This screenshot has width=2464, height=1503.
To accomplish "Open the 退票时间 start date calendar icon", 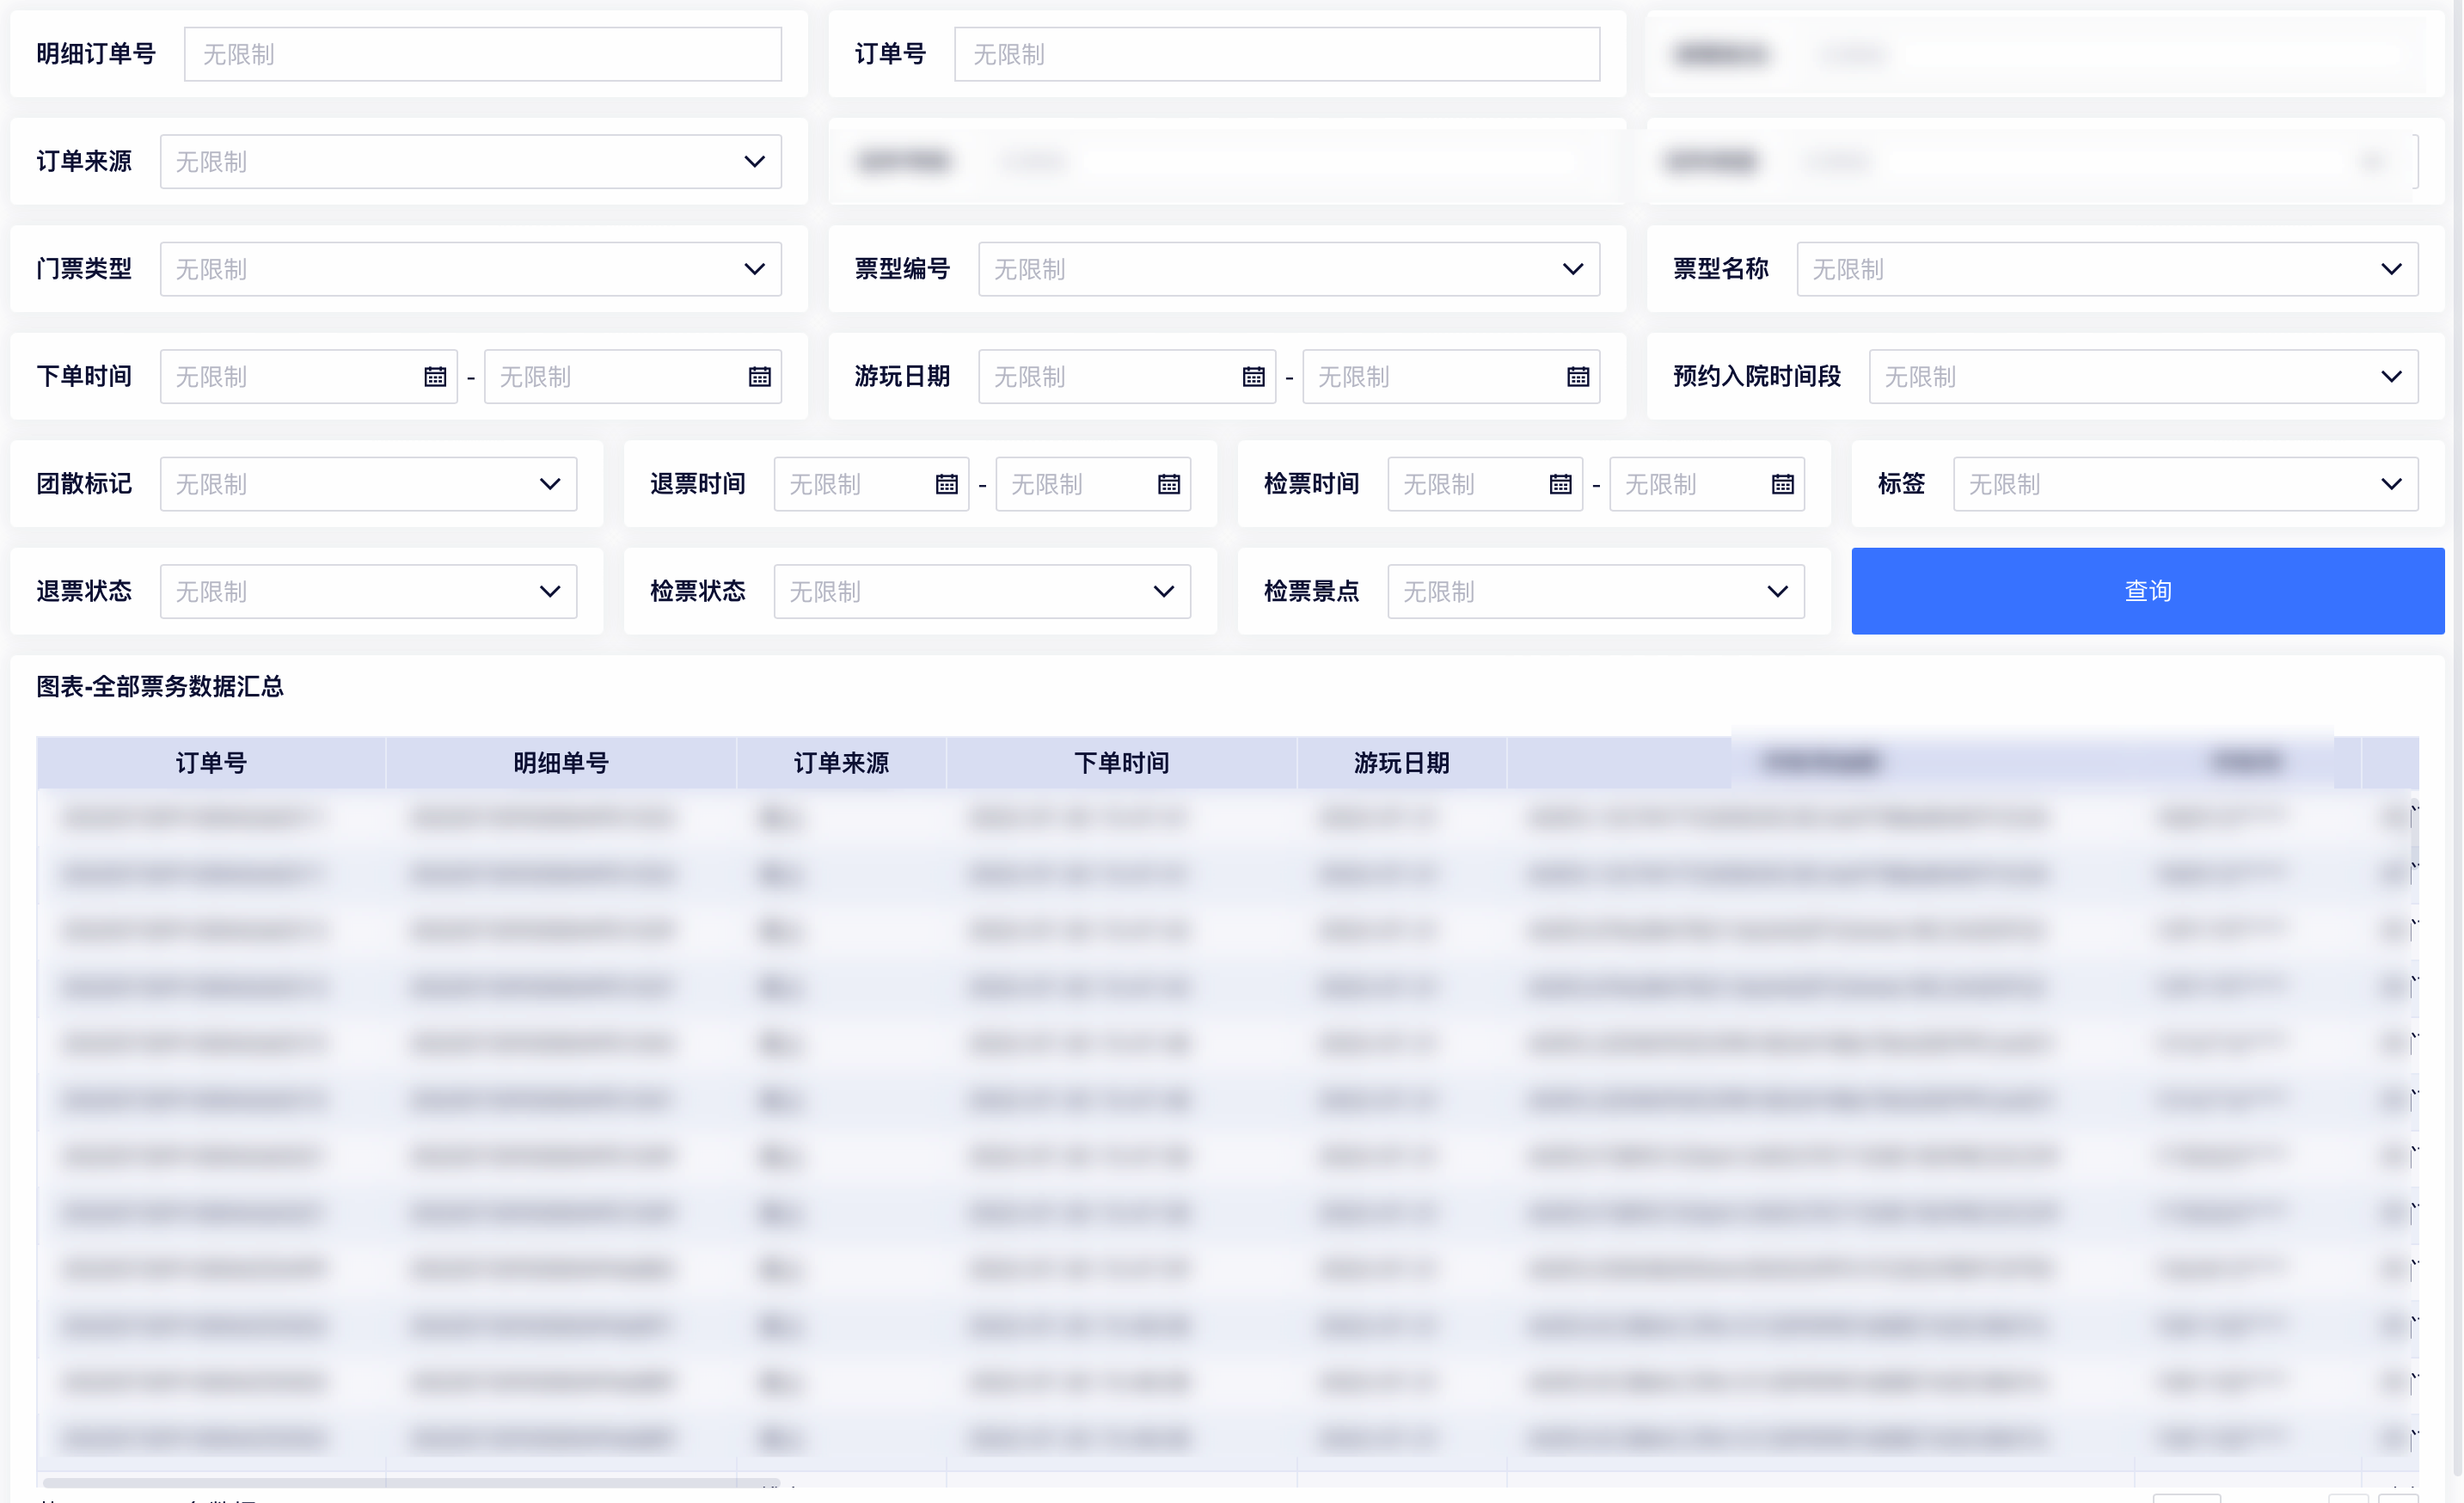I will click(x=946, y=485).
